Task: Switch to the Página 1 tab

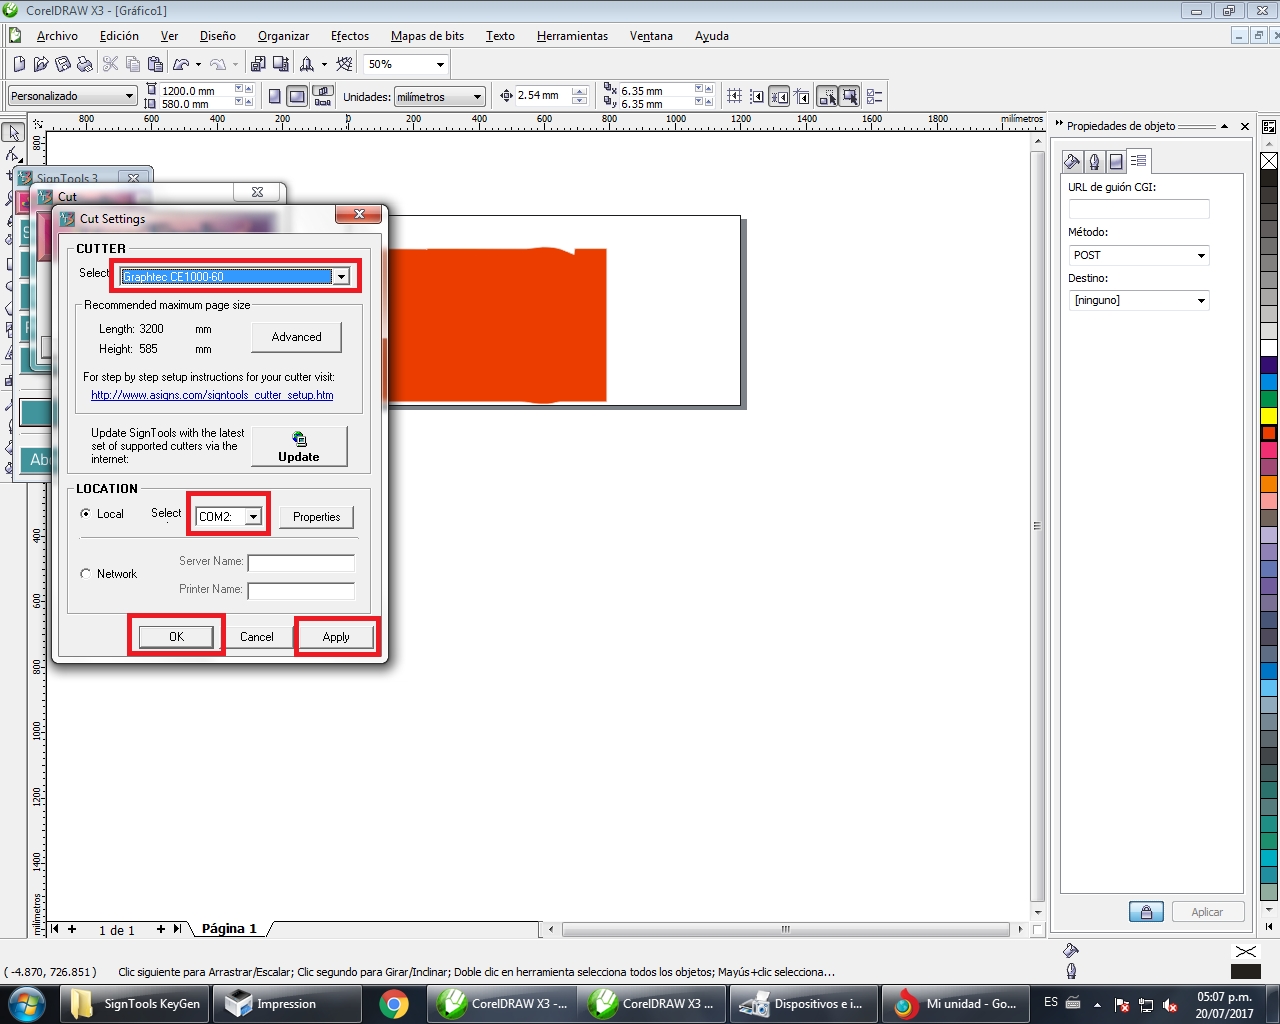Action: (x=229, y=929)
